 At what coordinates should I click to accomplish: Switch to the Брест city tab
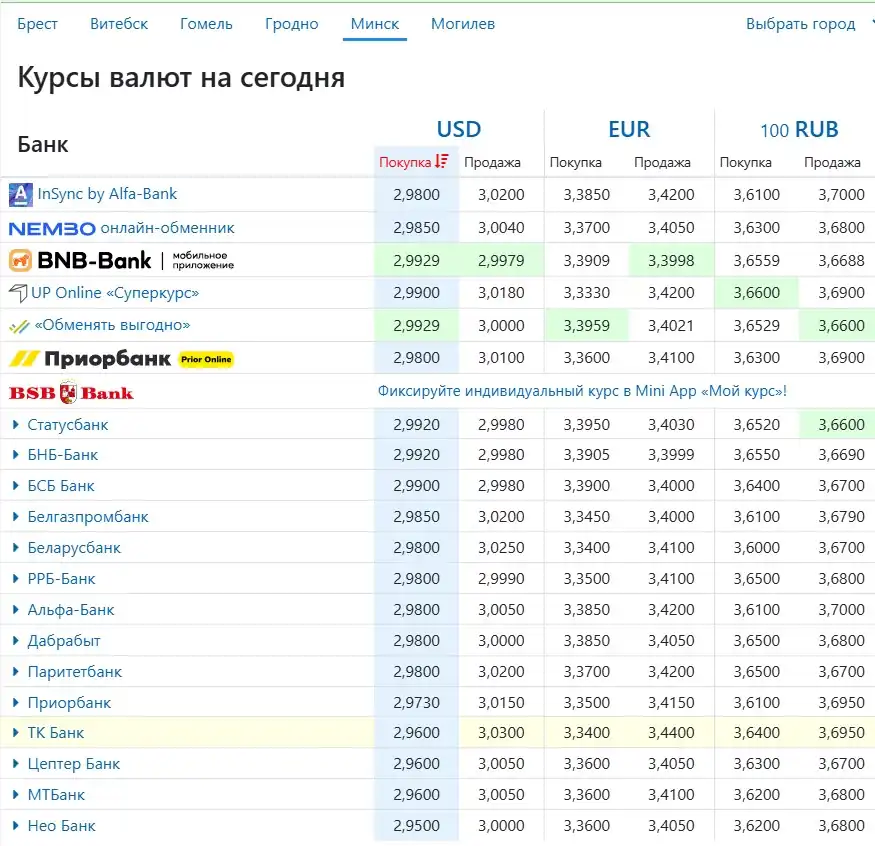(x=37, y=24)
